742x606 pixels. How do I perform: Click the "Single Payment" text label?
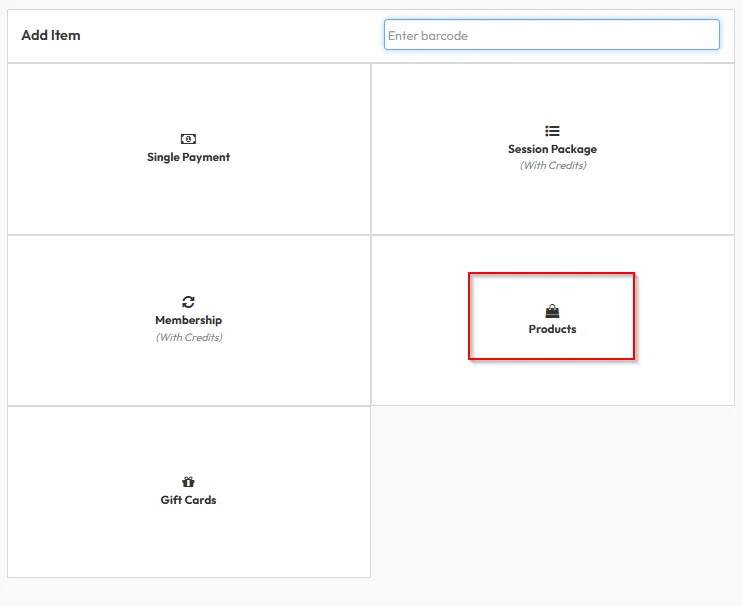188,157
